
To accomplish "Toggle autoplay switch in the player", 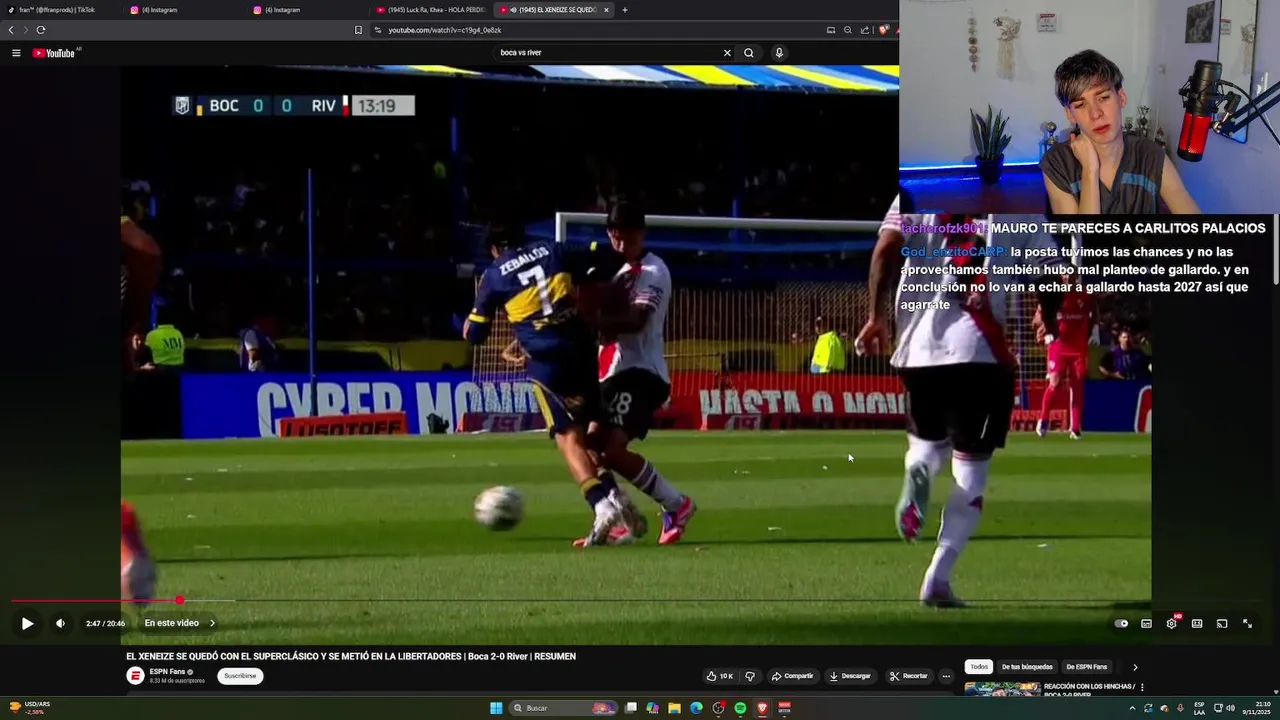I will 1121,623.
